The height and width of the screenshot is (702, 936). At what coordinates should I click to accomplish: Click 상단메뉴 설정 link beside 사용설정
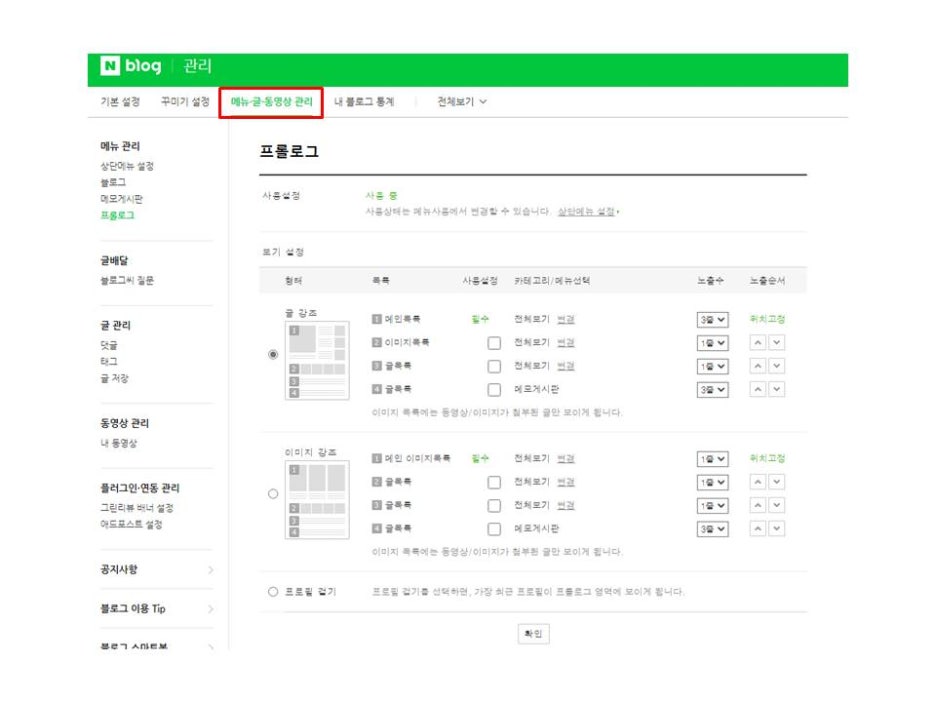click(x=588, y=212)
